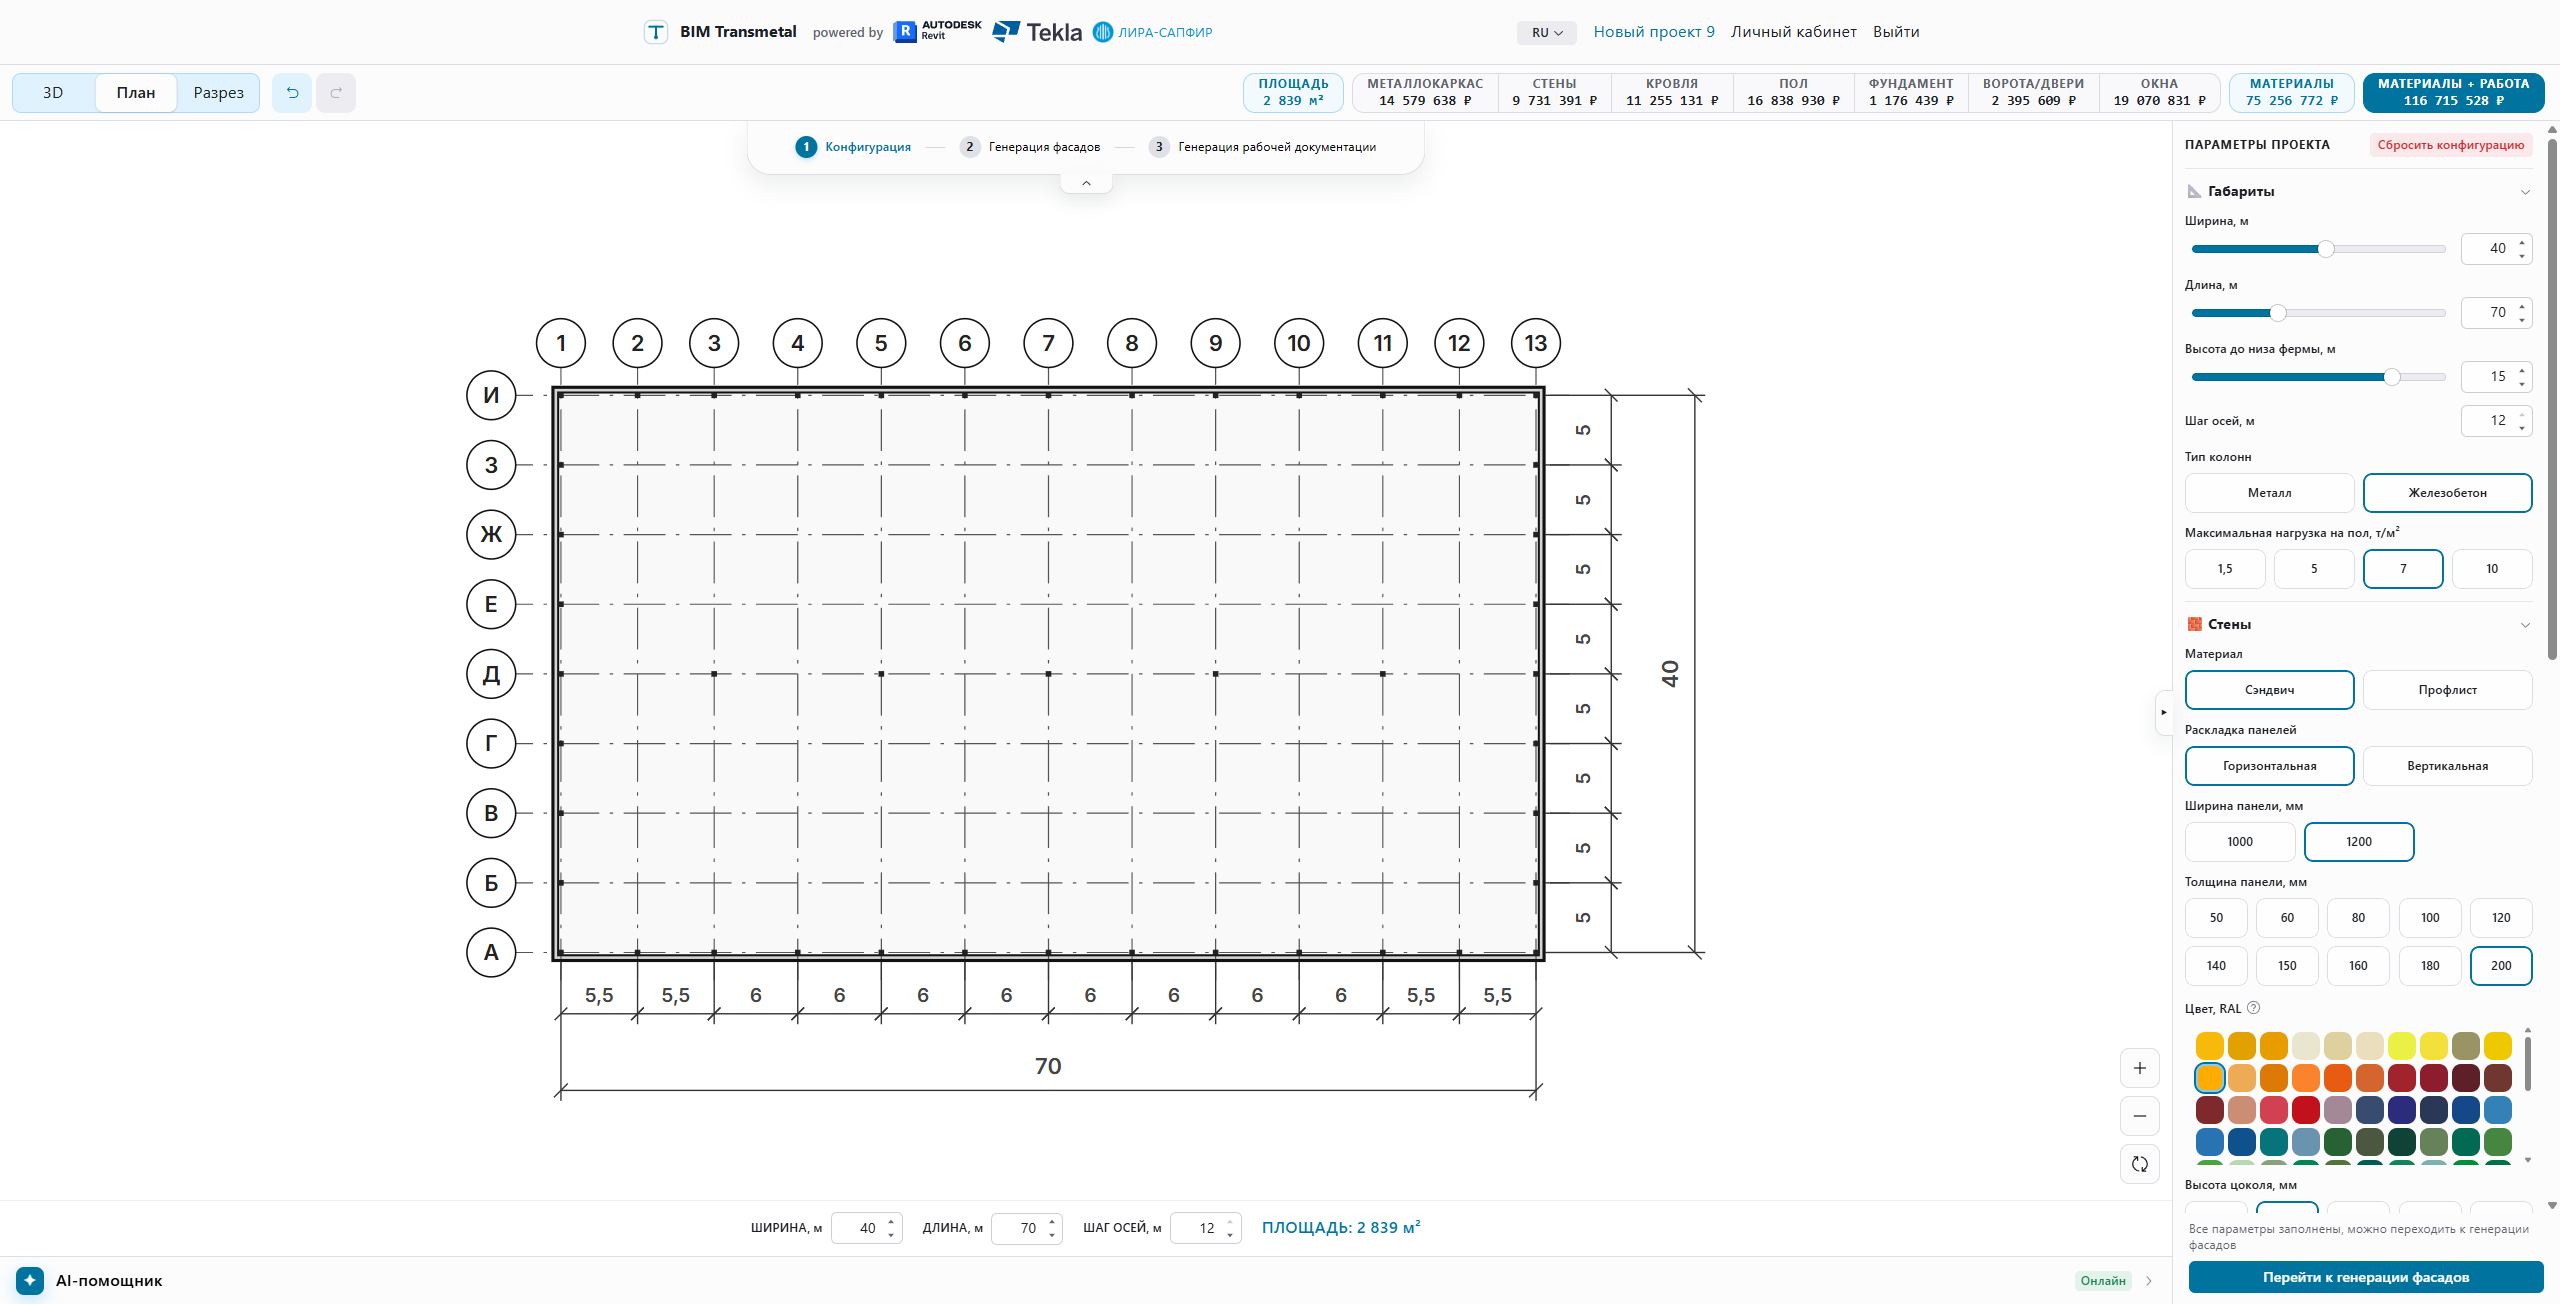The height and width of the screenshot is (1304, 2560).
Task: Click the bottom ДЛИНА input field
Action: tap(1026, 1228)
